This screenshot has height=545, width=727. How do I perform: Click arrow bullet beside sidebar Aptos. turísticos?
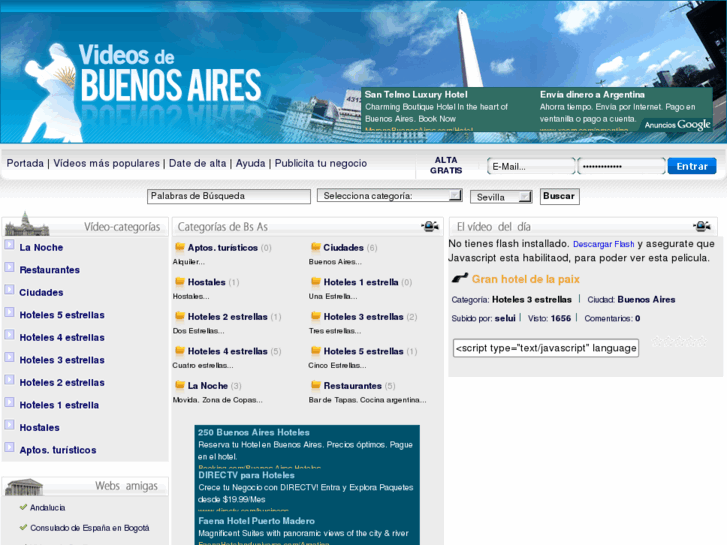tap(9, 447)
